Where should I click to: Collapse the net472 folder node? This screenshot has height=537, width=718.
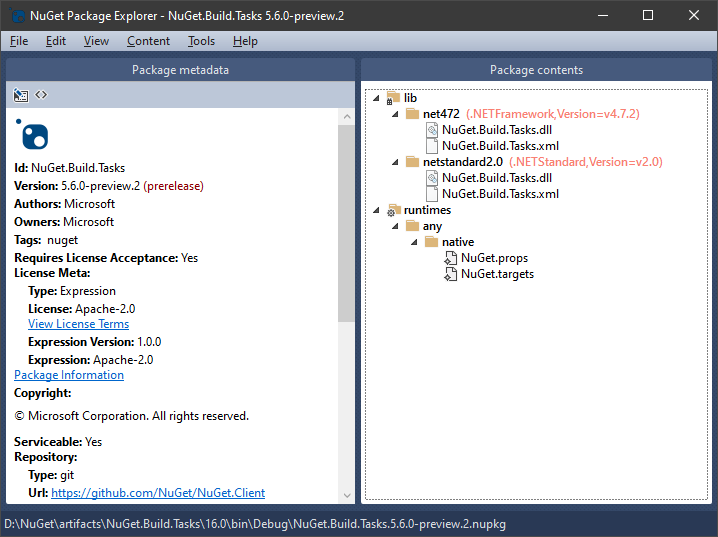click(396, 114)
